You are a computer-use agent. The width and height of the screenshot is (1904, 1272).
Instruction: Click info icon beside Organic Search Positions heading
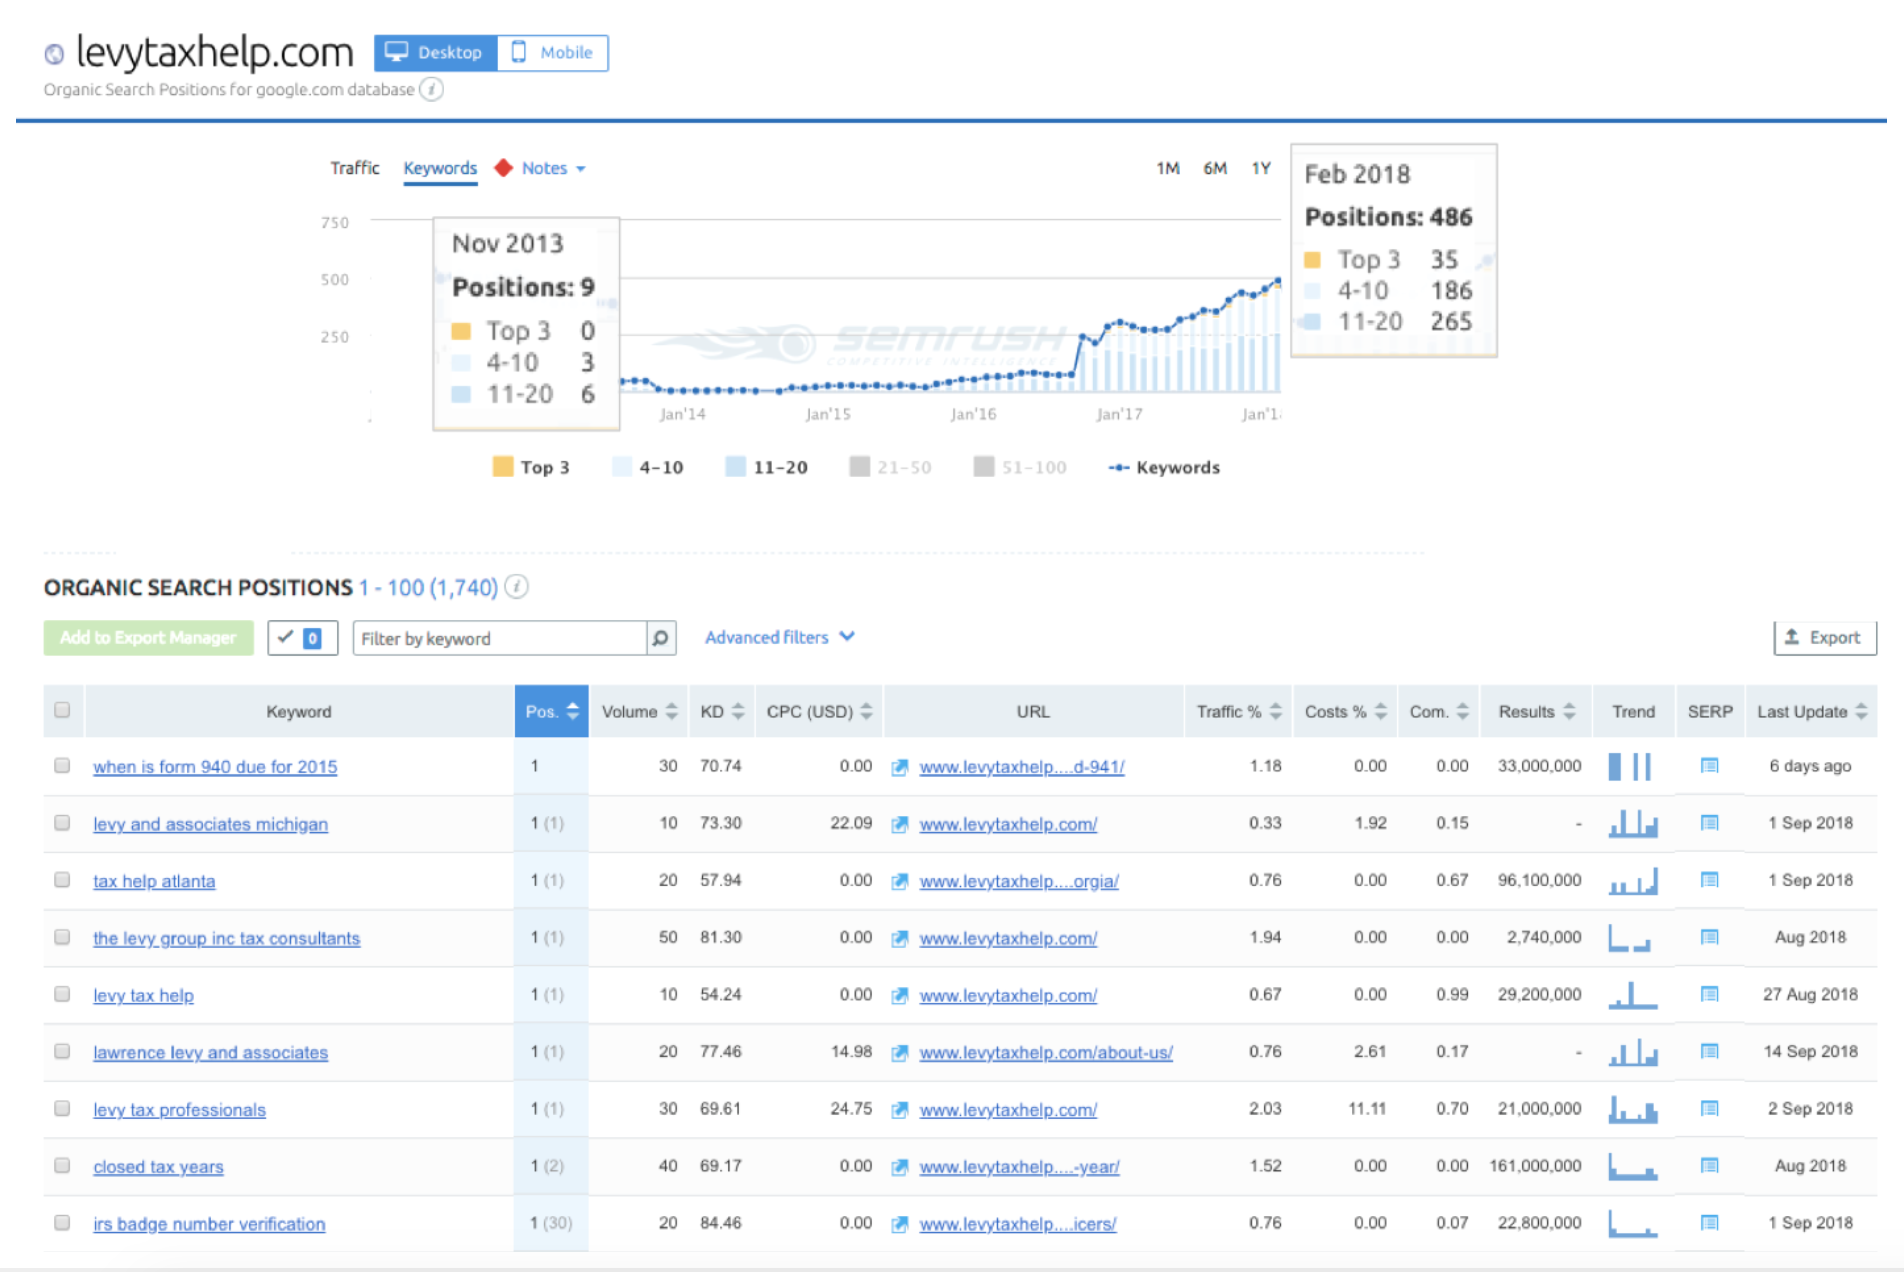pyautogui.click(x=516, y=587)
